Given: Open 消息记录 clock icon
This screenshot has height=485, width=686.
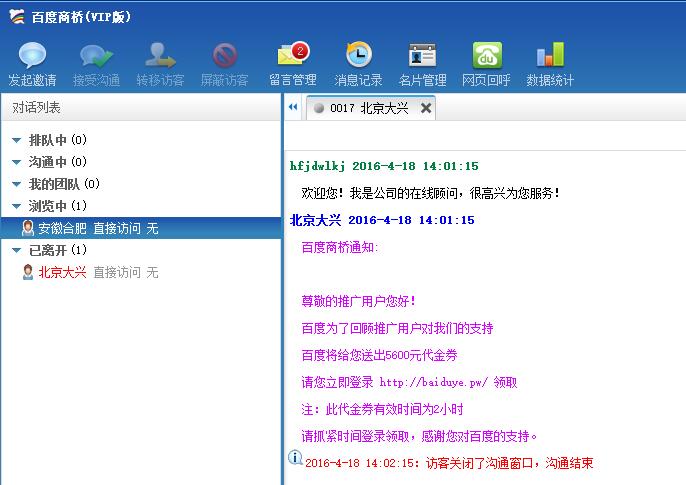Looking at the screenshot, I should click(358, 54).
